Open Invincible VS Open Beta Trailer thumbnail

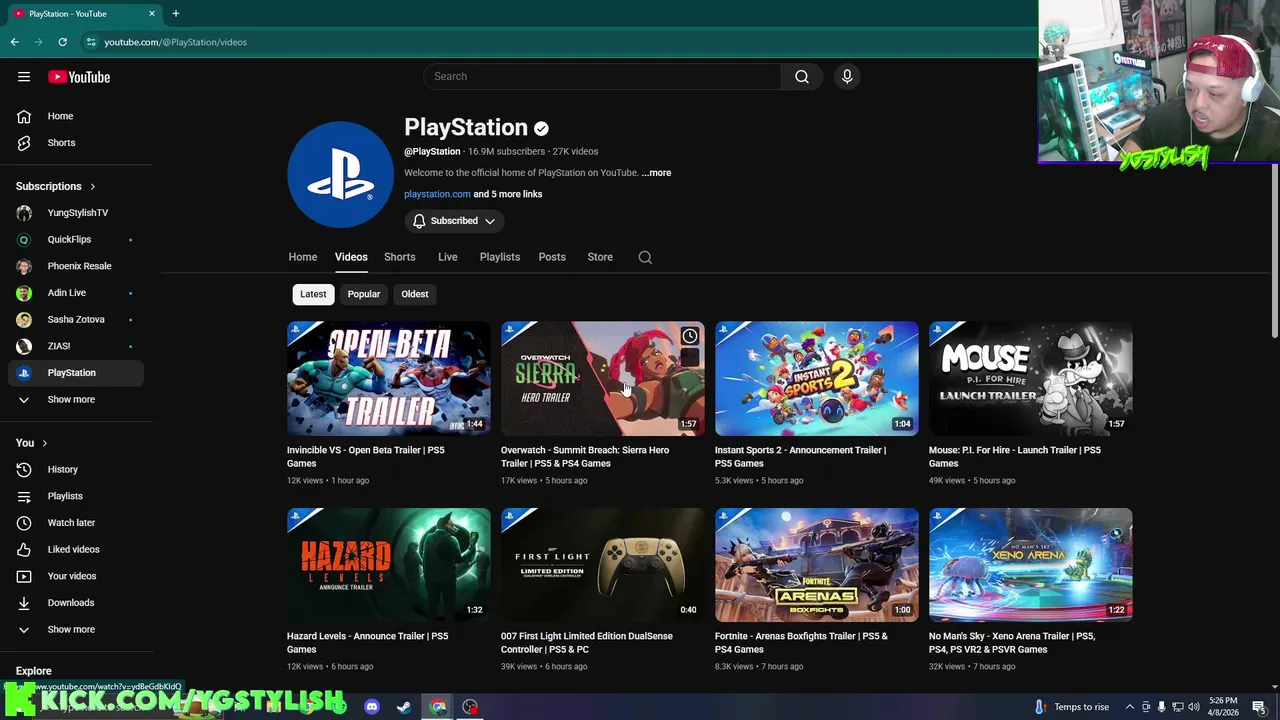389,379
